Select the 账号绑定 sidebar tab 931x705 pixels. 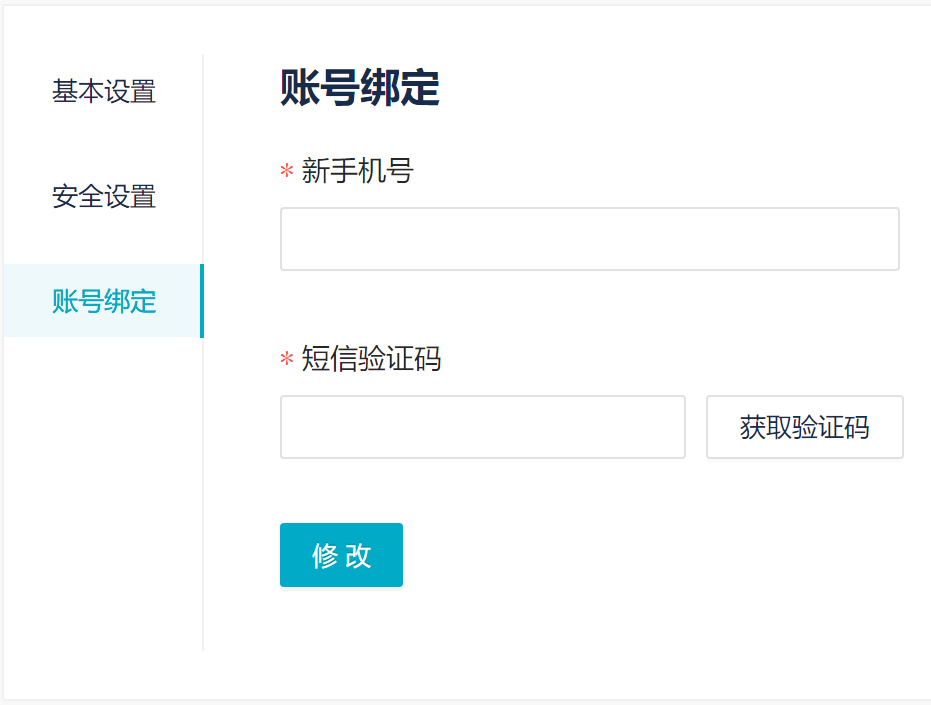[x=104, y=301]
